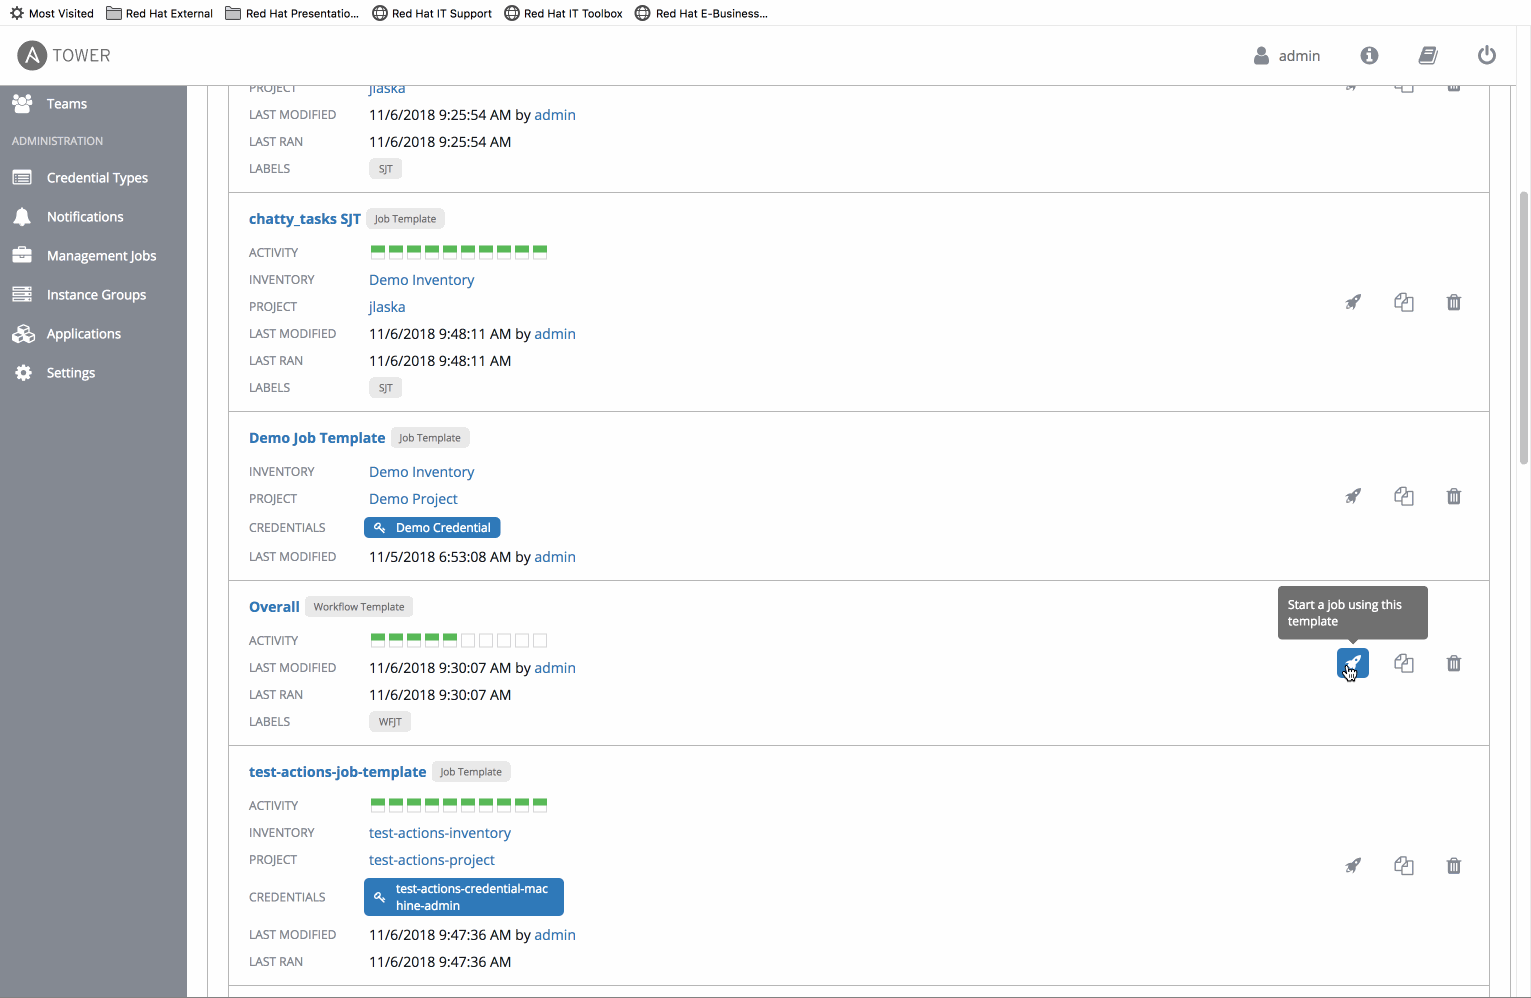Launch the Demo Job Template
The image size is (1531, 998).
pyautogui.click(x=1353, y=496)
